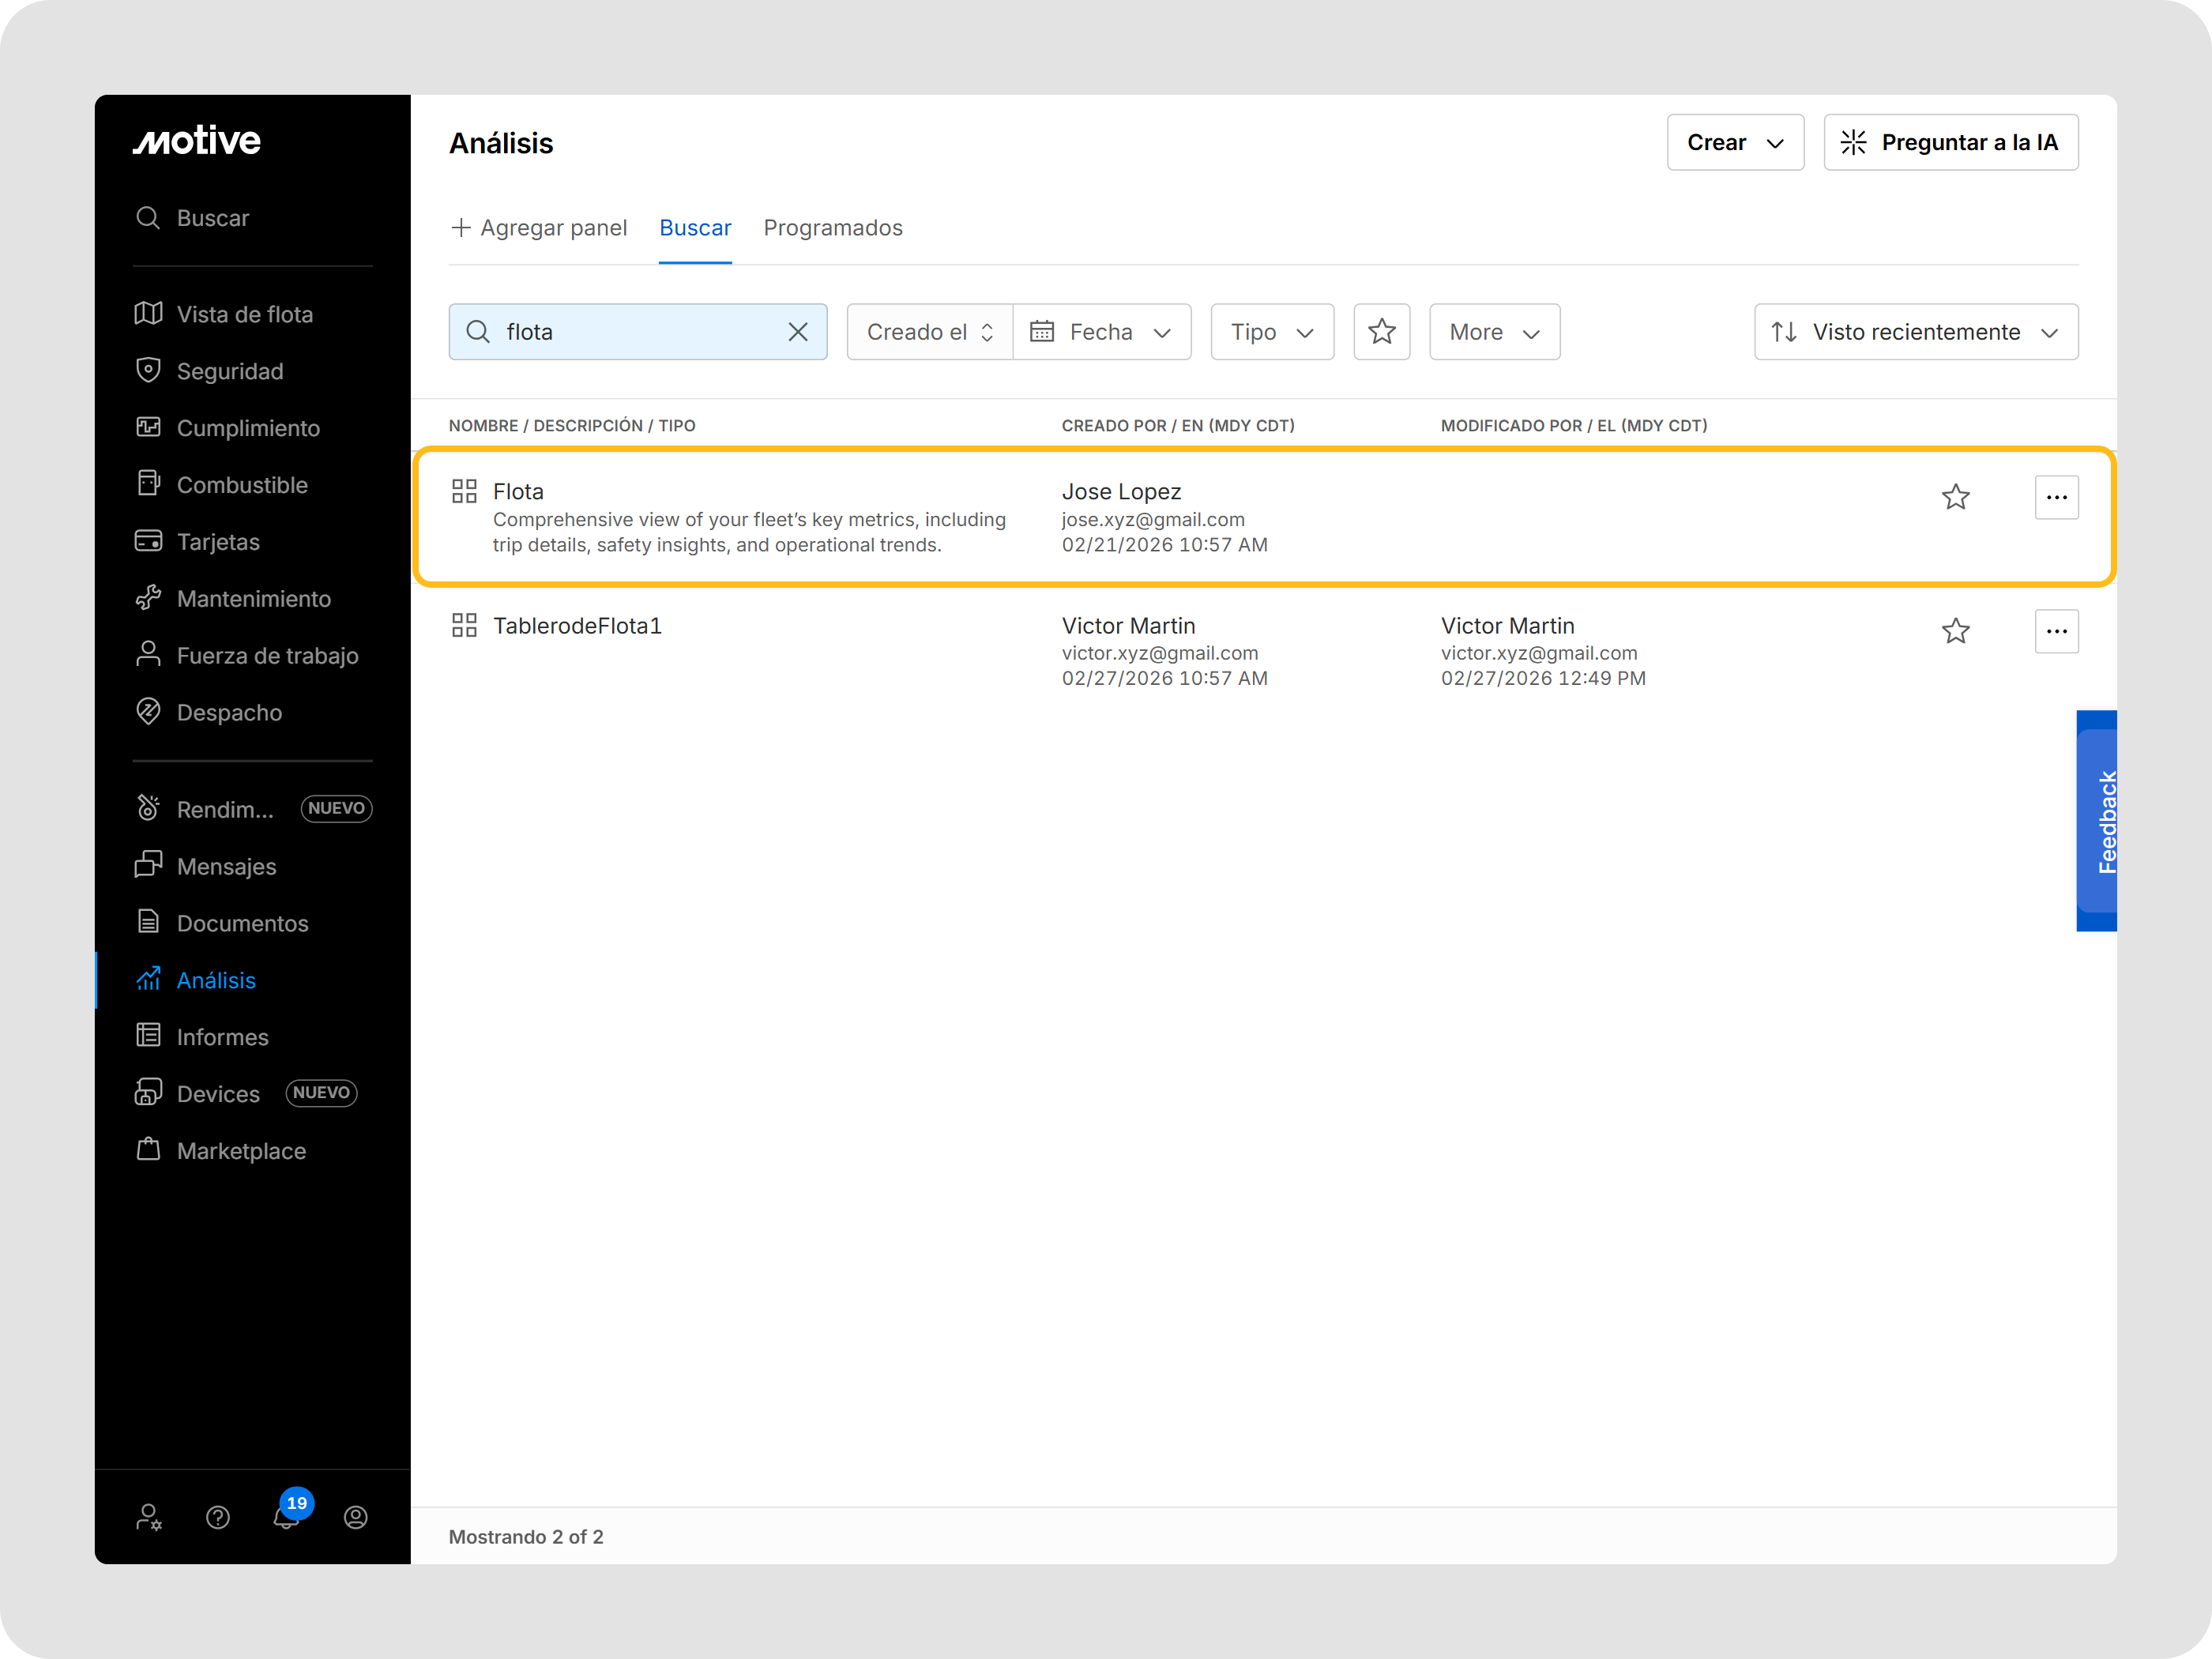This screenshot has height=1659, width=2212.
Task: Click the help question mark icon
Action: (218, 1517)
